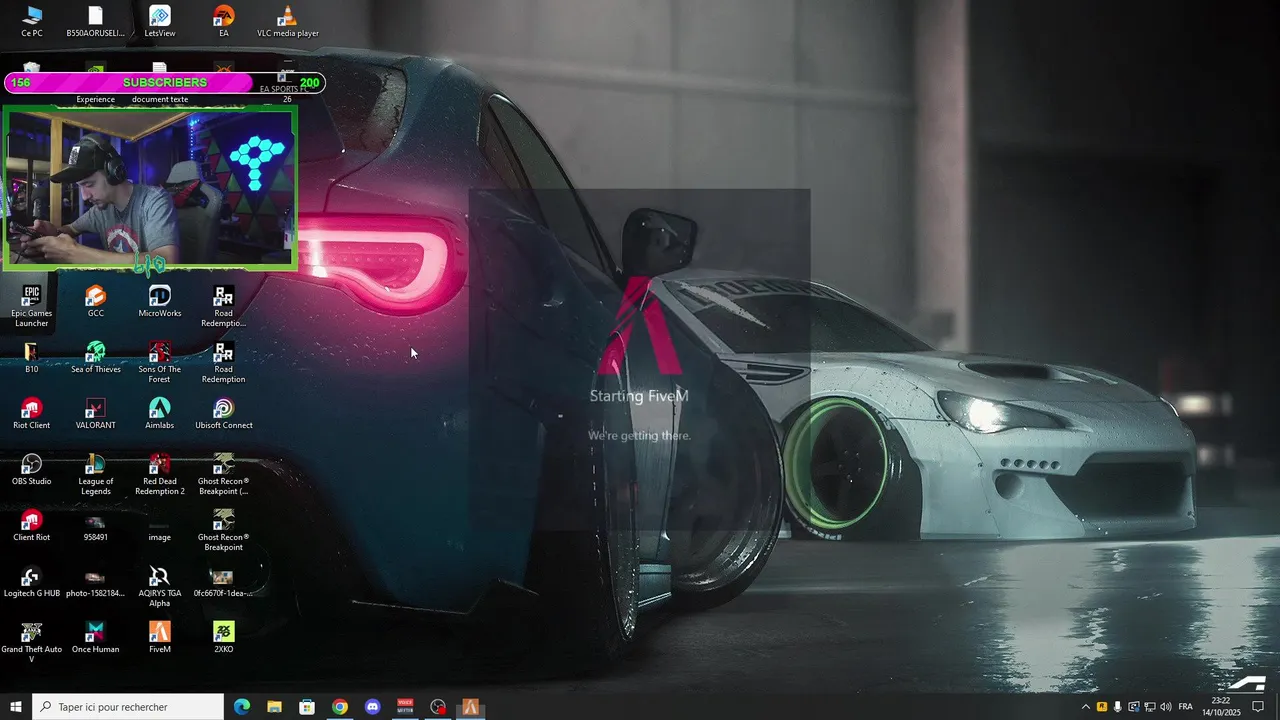
Task: Open the Rockstar Games tray icon
Action: click(x=1102, y=707)
